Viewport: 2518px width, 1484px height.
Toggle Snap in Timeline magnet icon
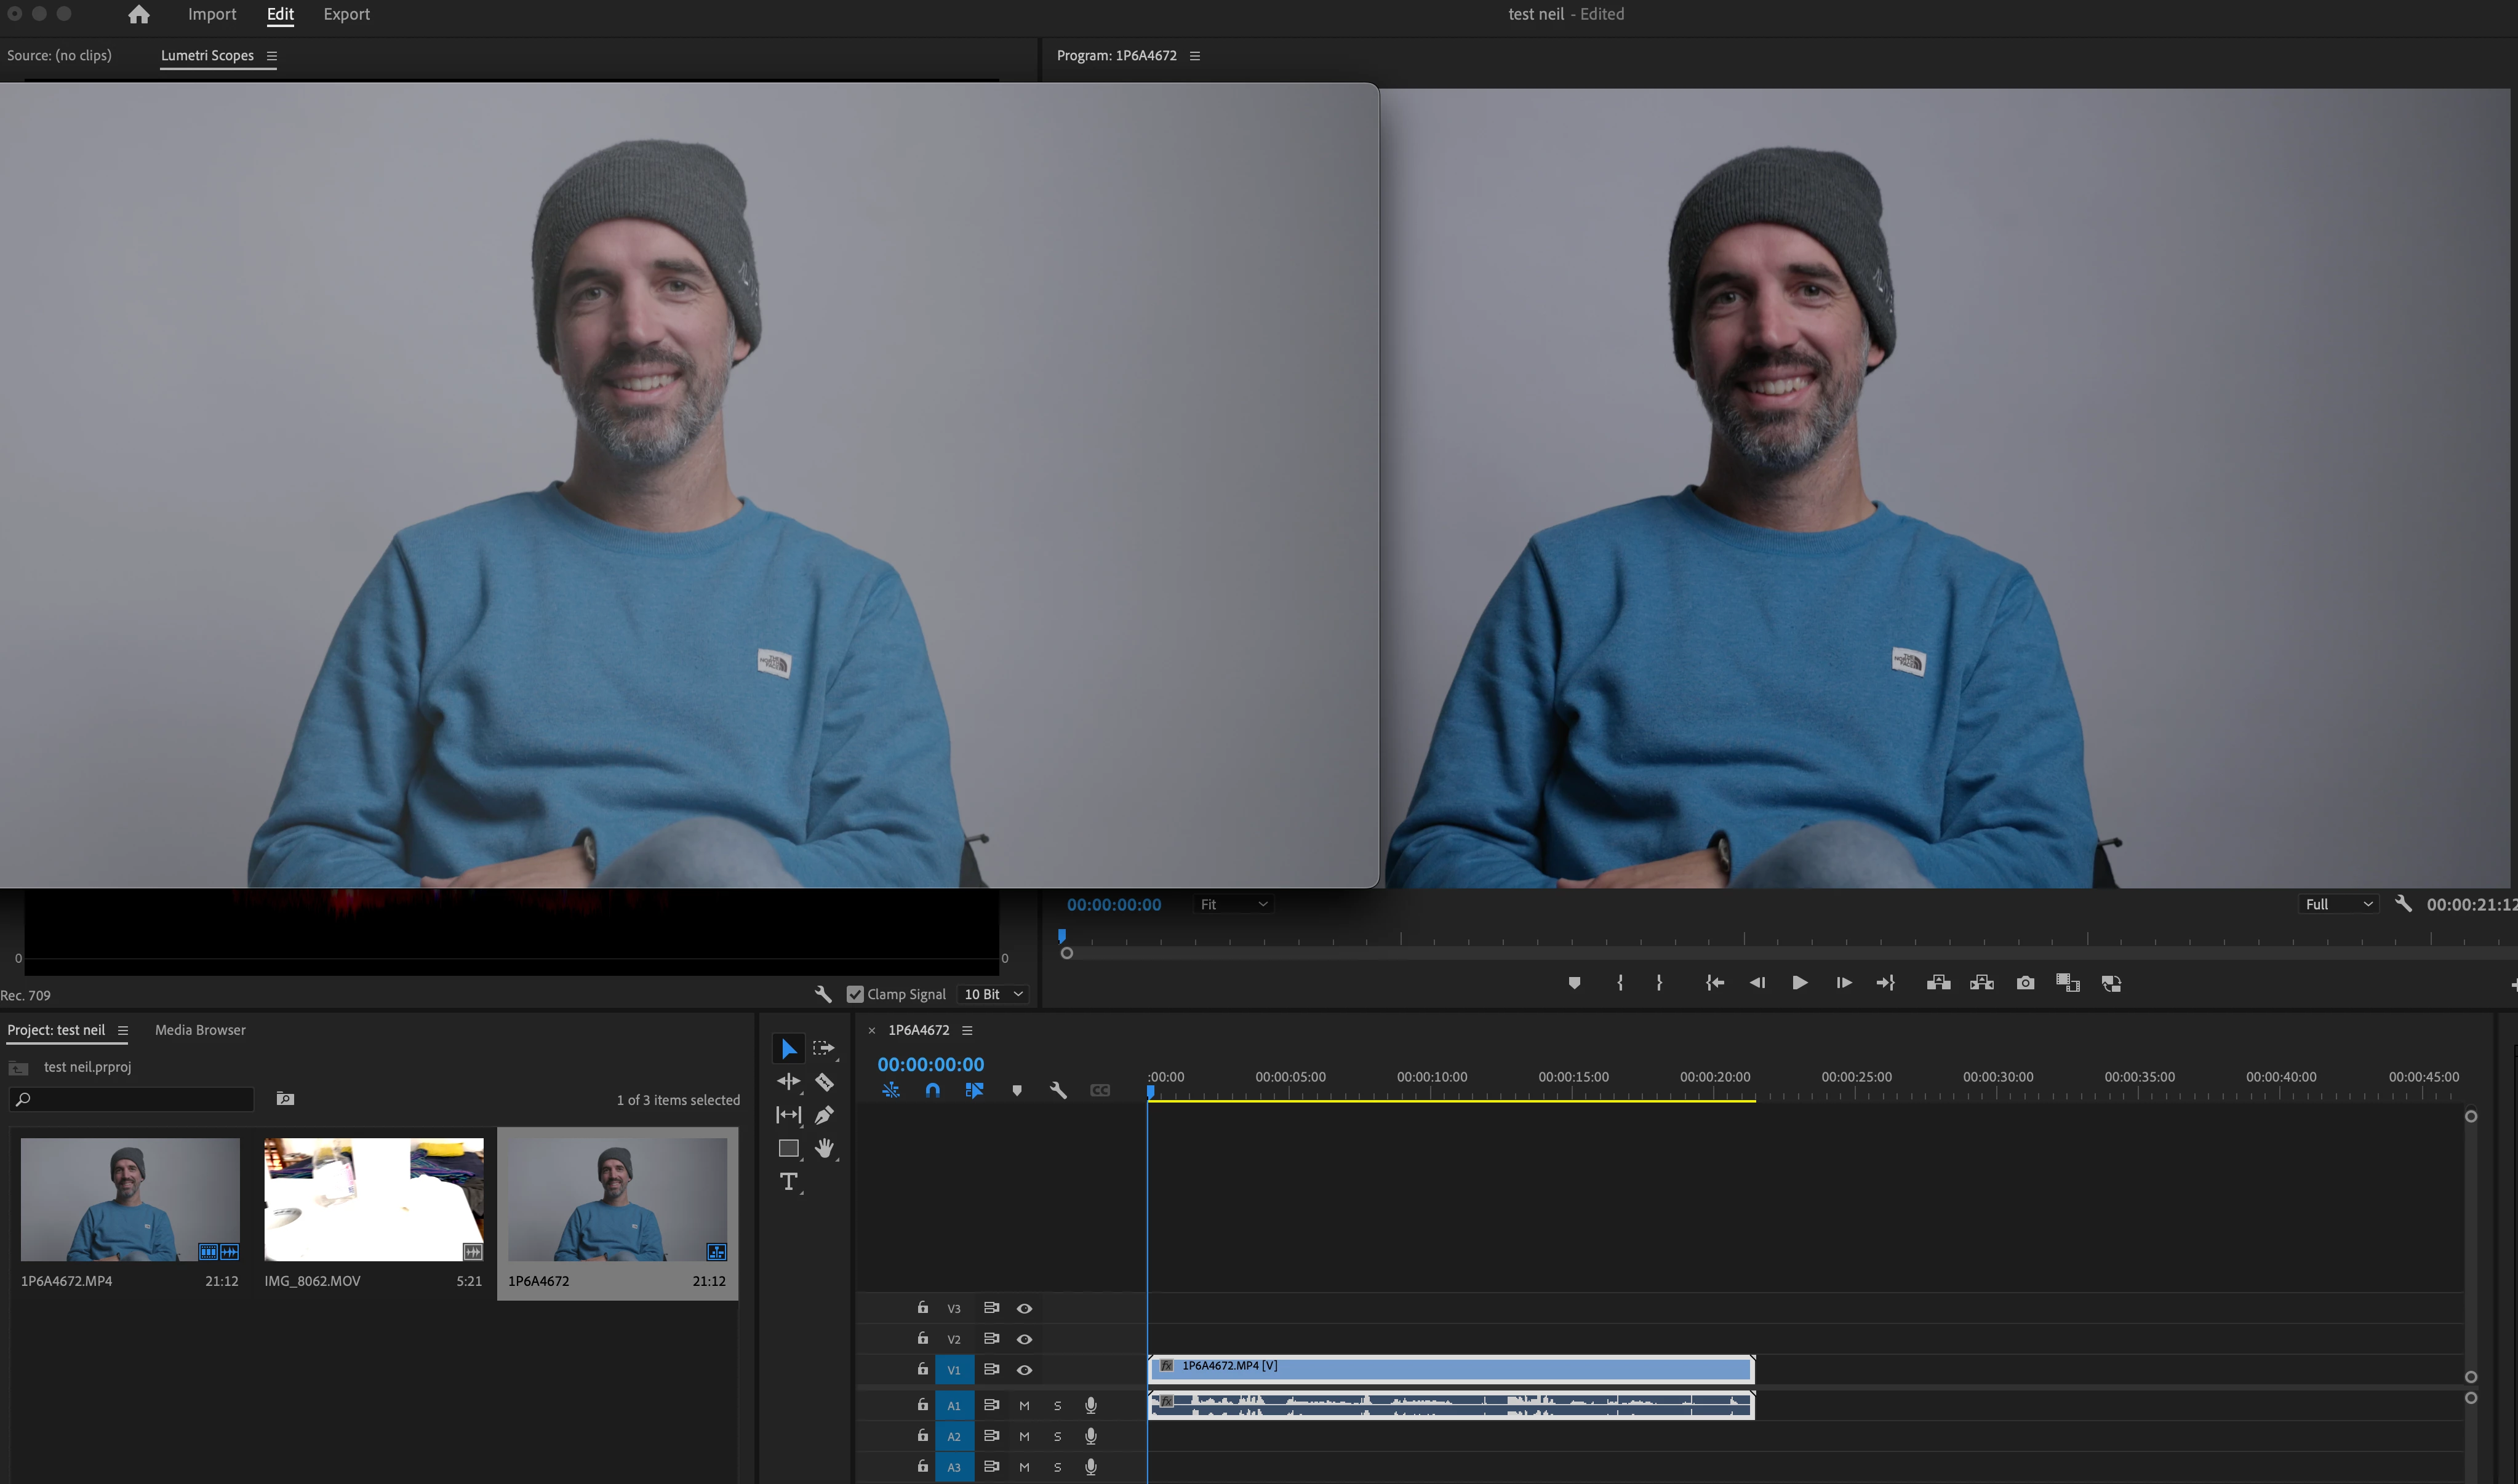pyautogui.click(x=932, y=1091)
